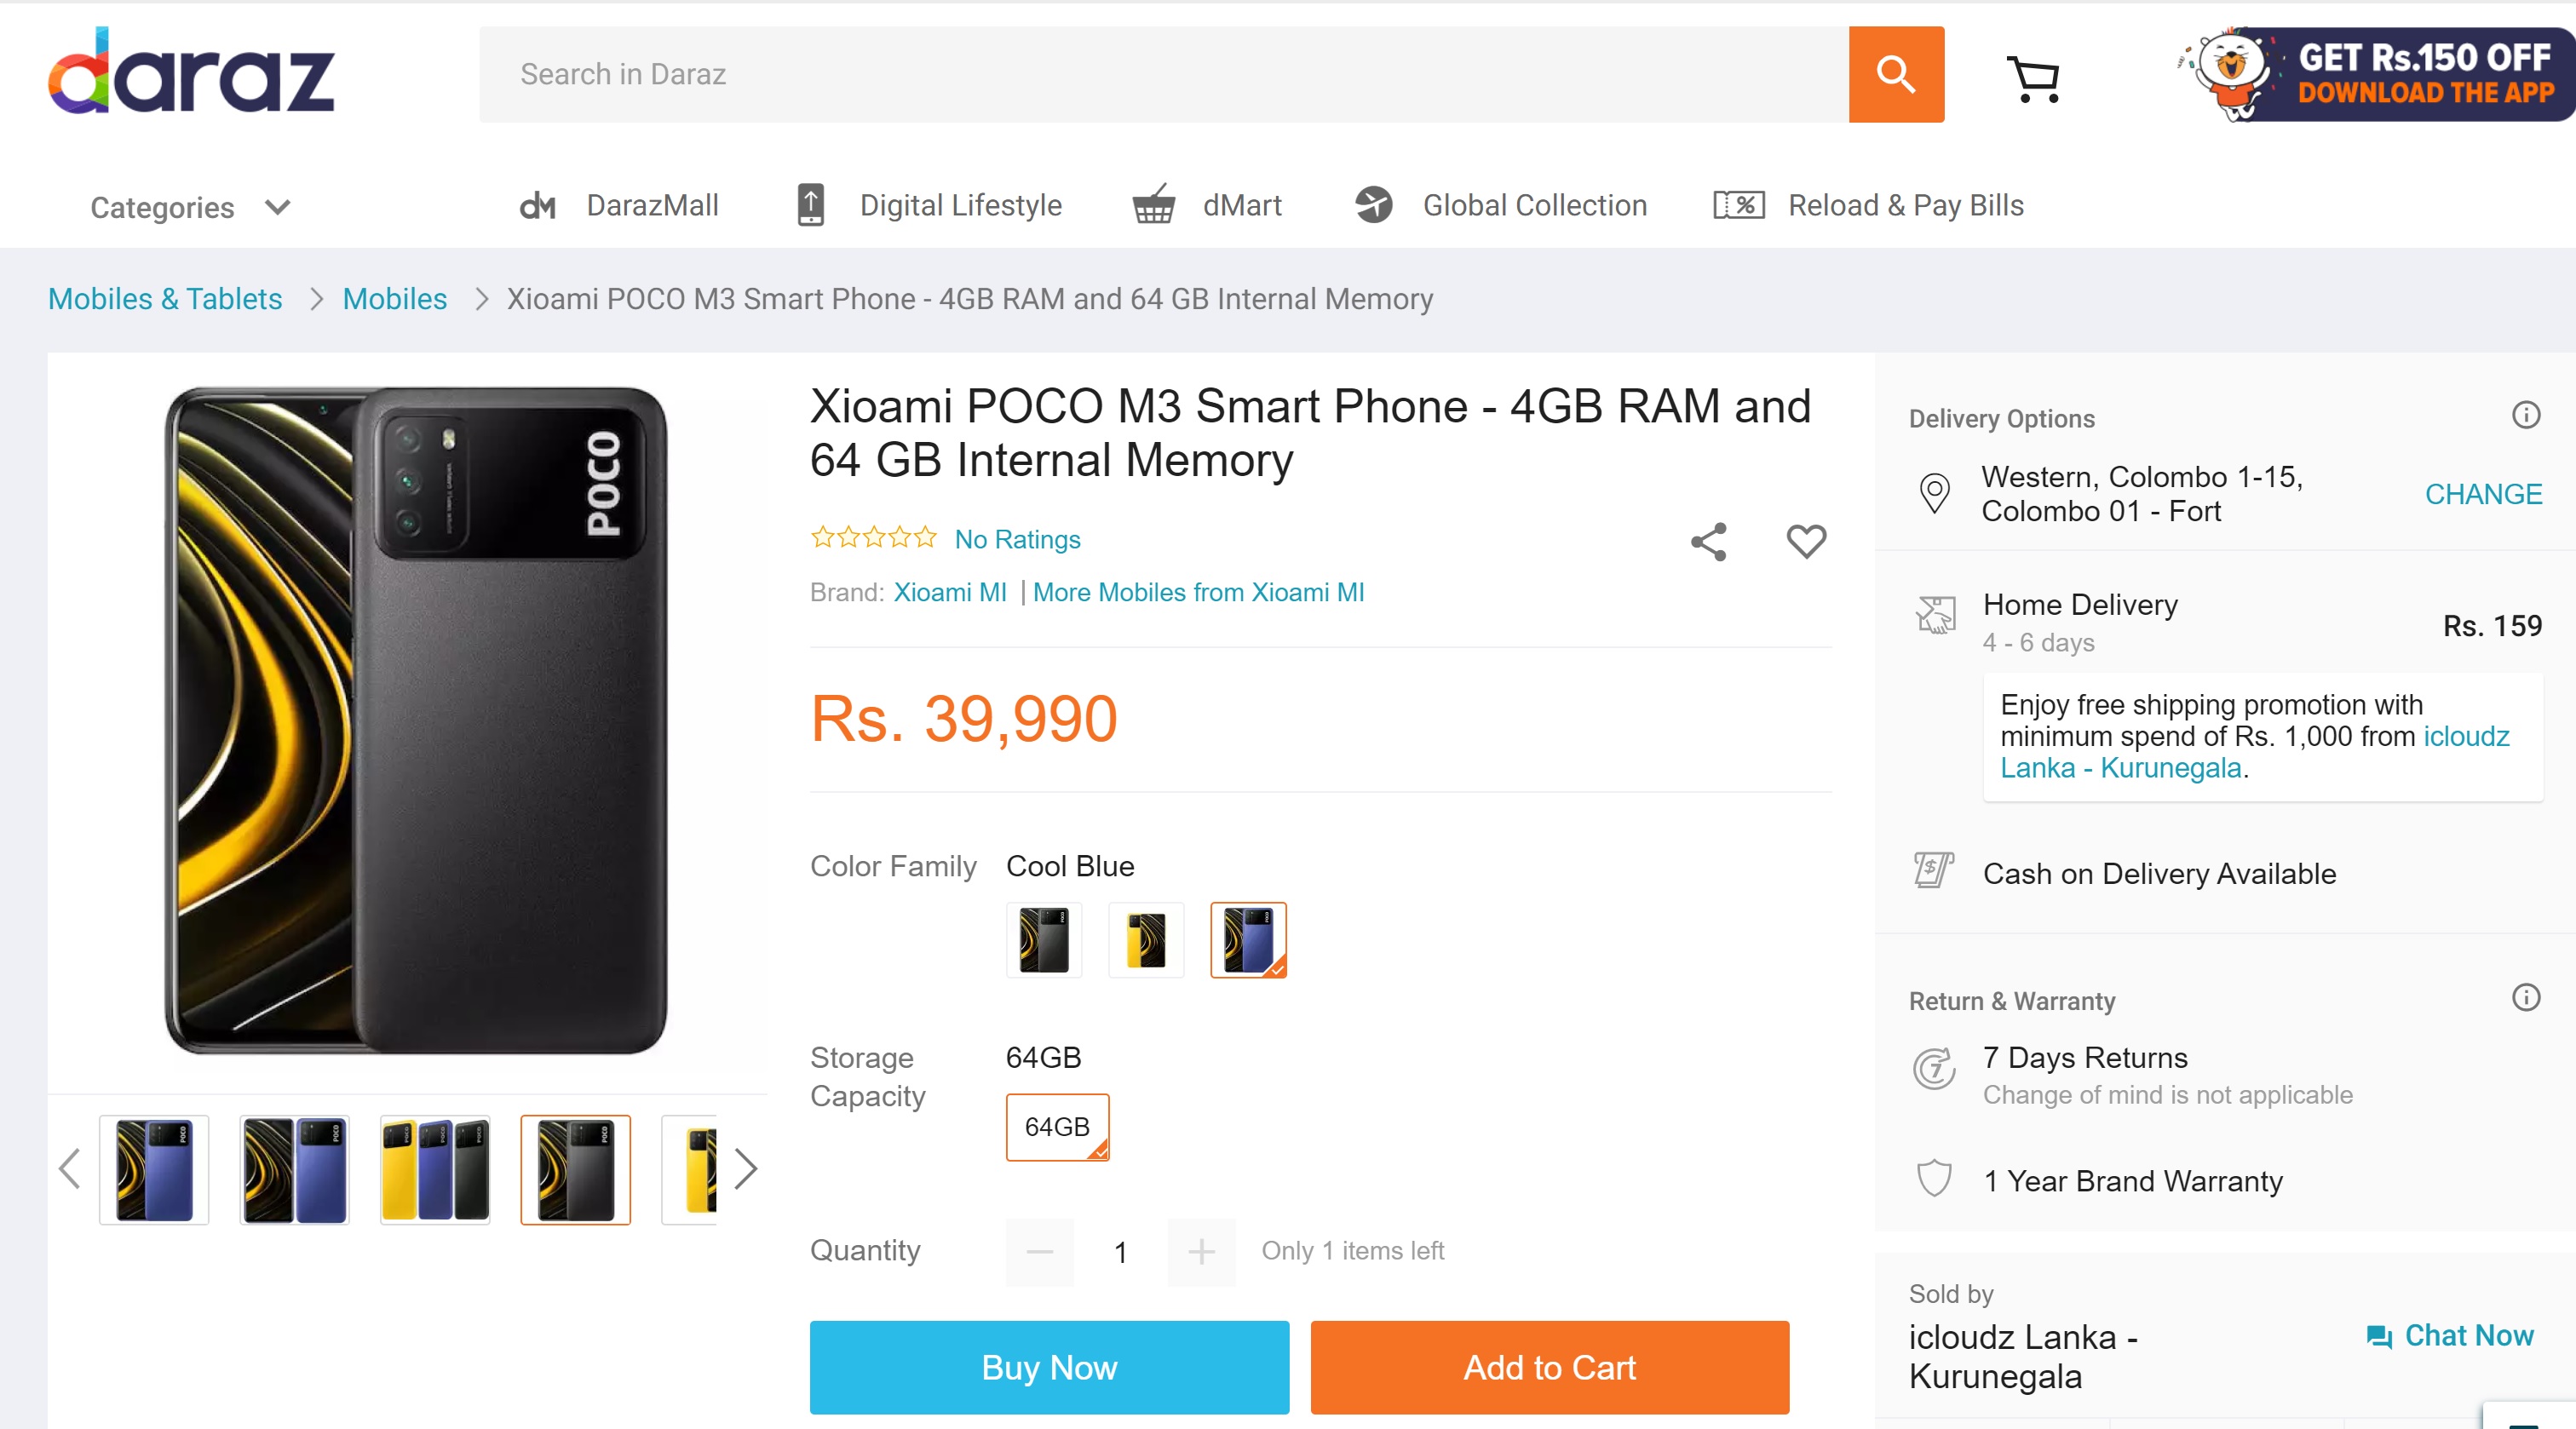This screenshot has width=2576, height=1429.
Task: Share this product via share icon
Action: pyautogui.click(x=1708, y=541)
